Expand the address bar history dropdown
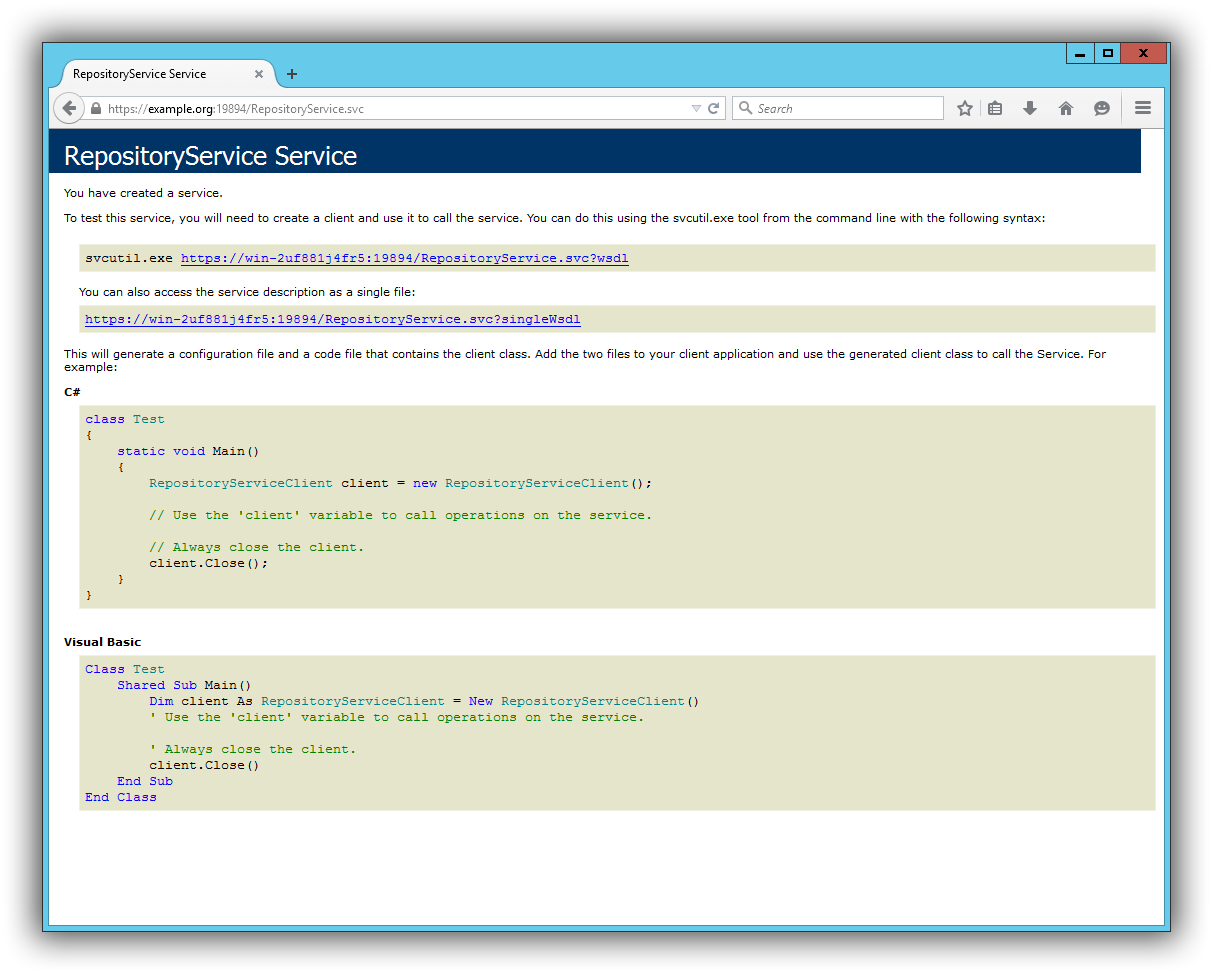 [x=696, y=109]
